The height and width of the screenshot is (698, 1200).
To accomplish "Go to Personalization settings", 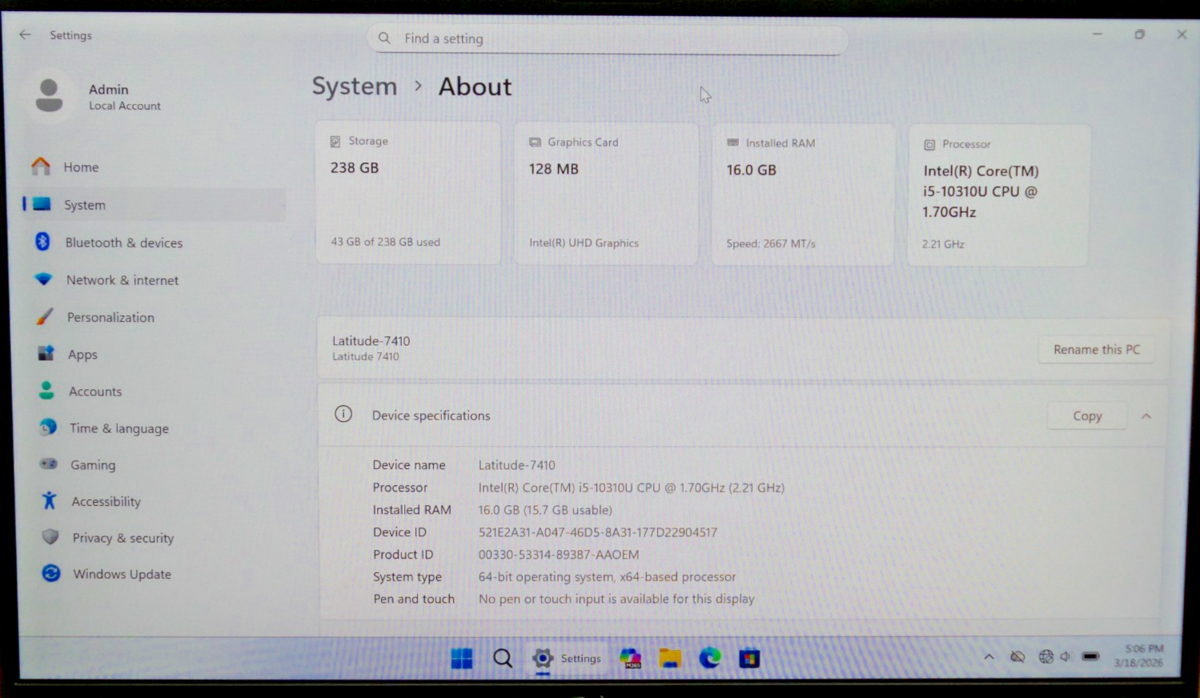I will coord(110,317).
